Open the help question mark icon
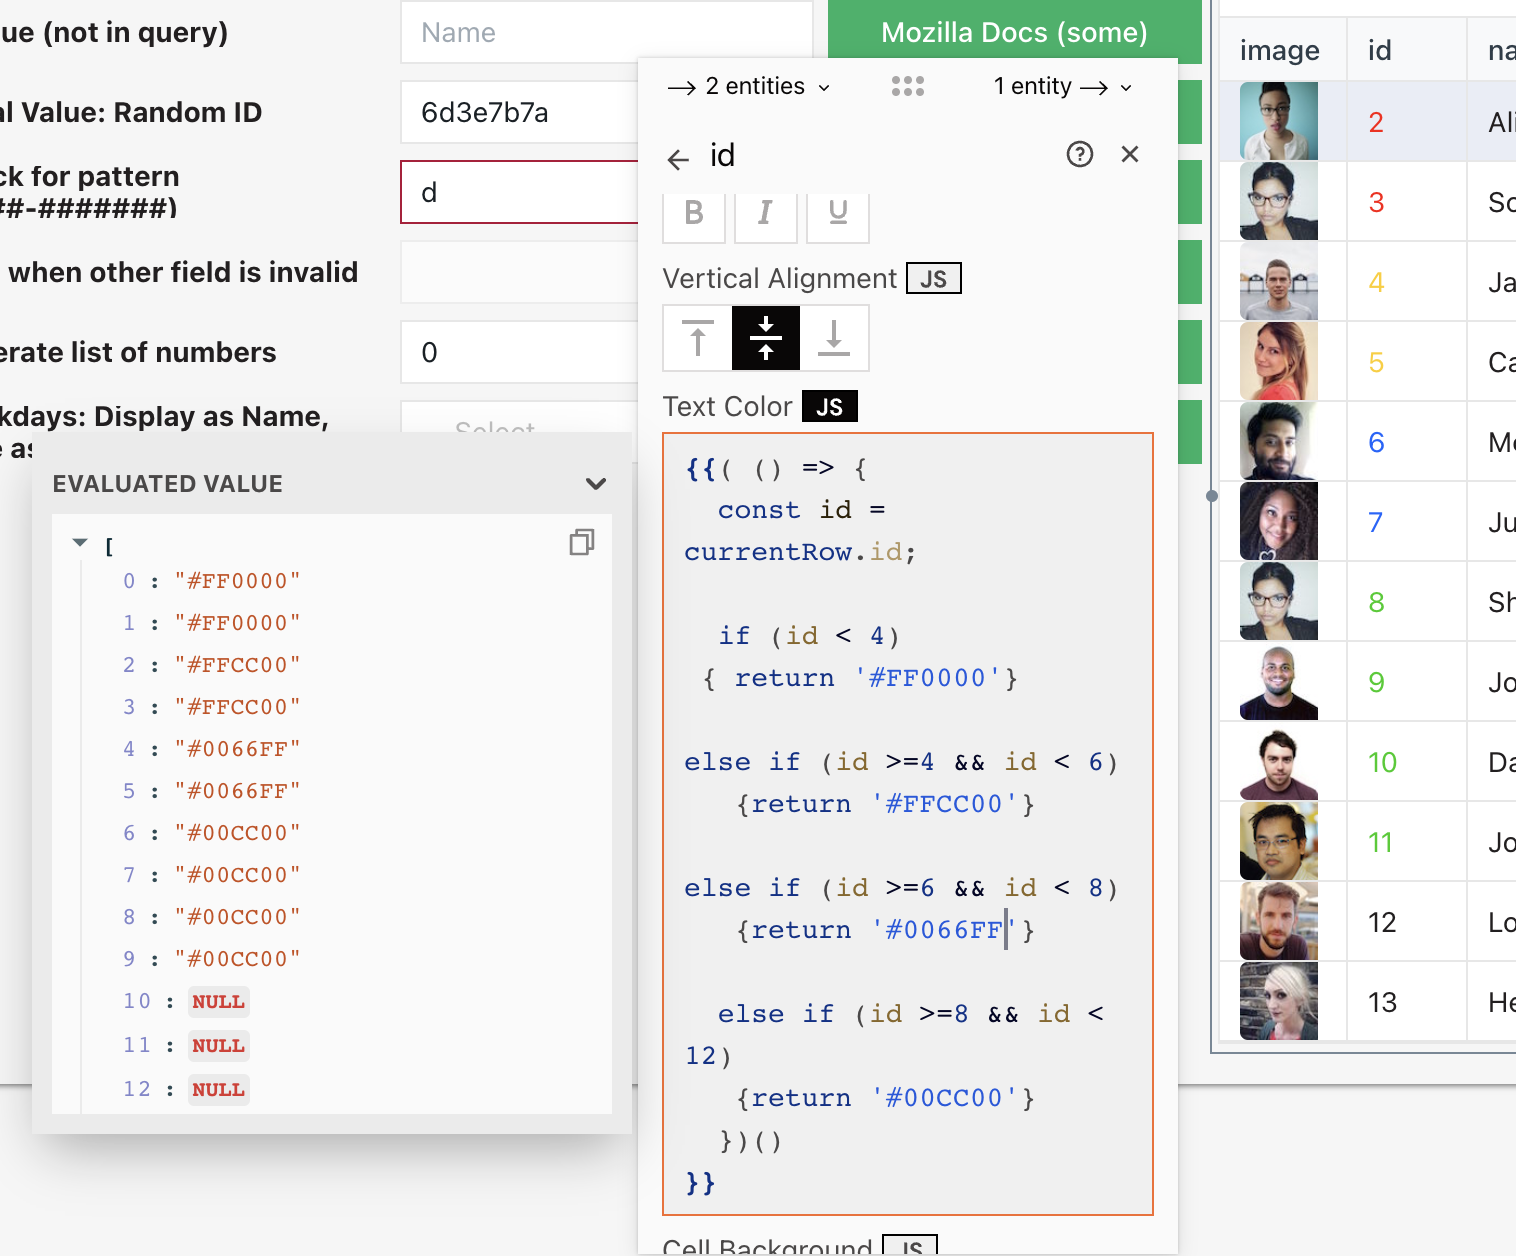1516x1256 pixels. tap(1080, 154)
